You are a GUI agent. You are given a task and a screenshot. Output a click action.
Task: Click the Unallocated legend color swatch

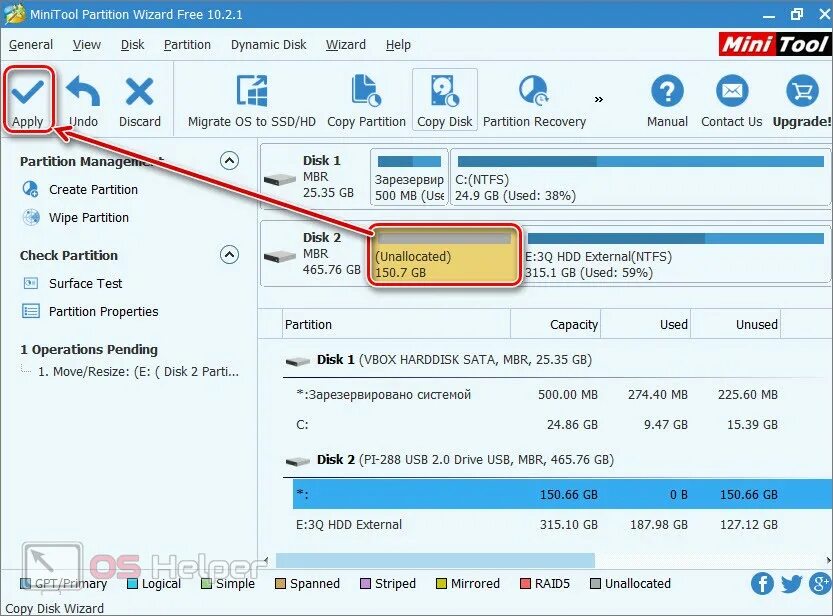pyautogui.click(x=596, y=584)
